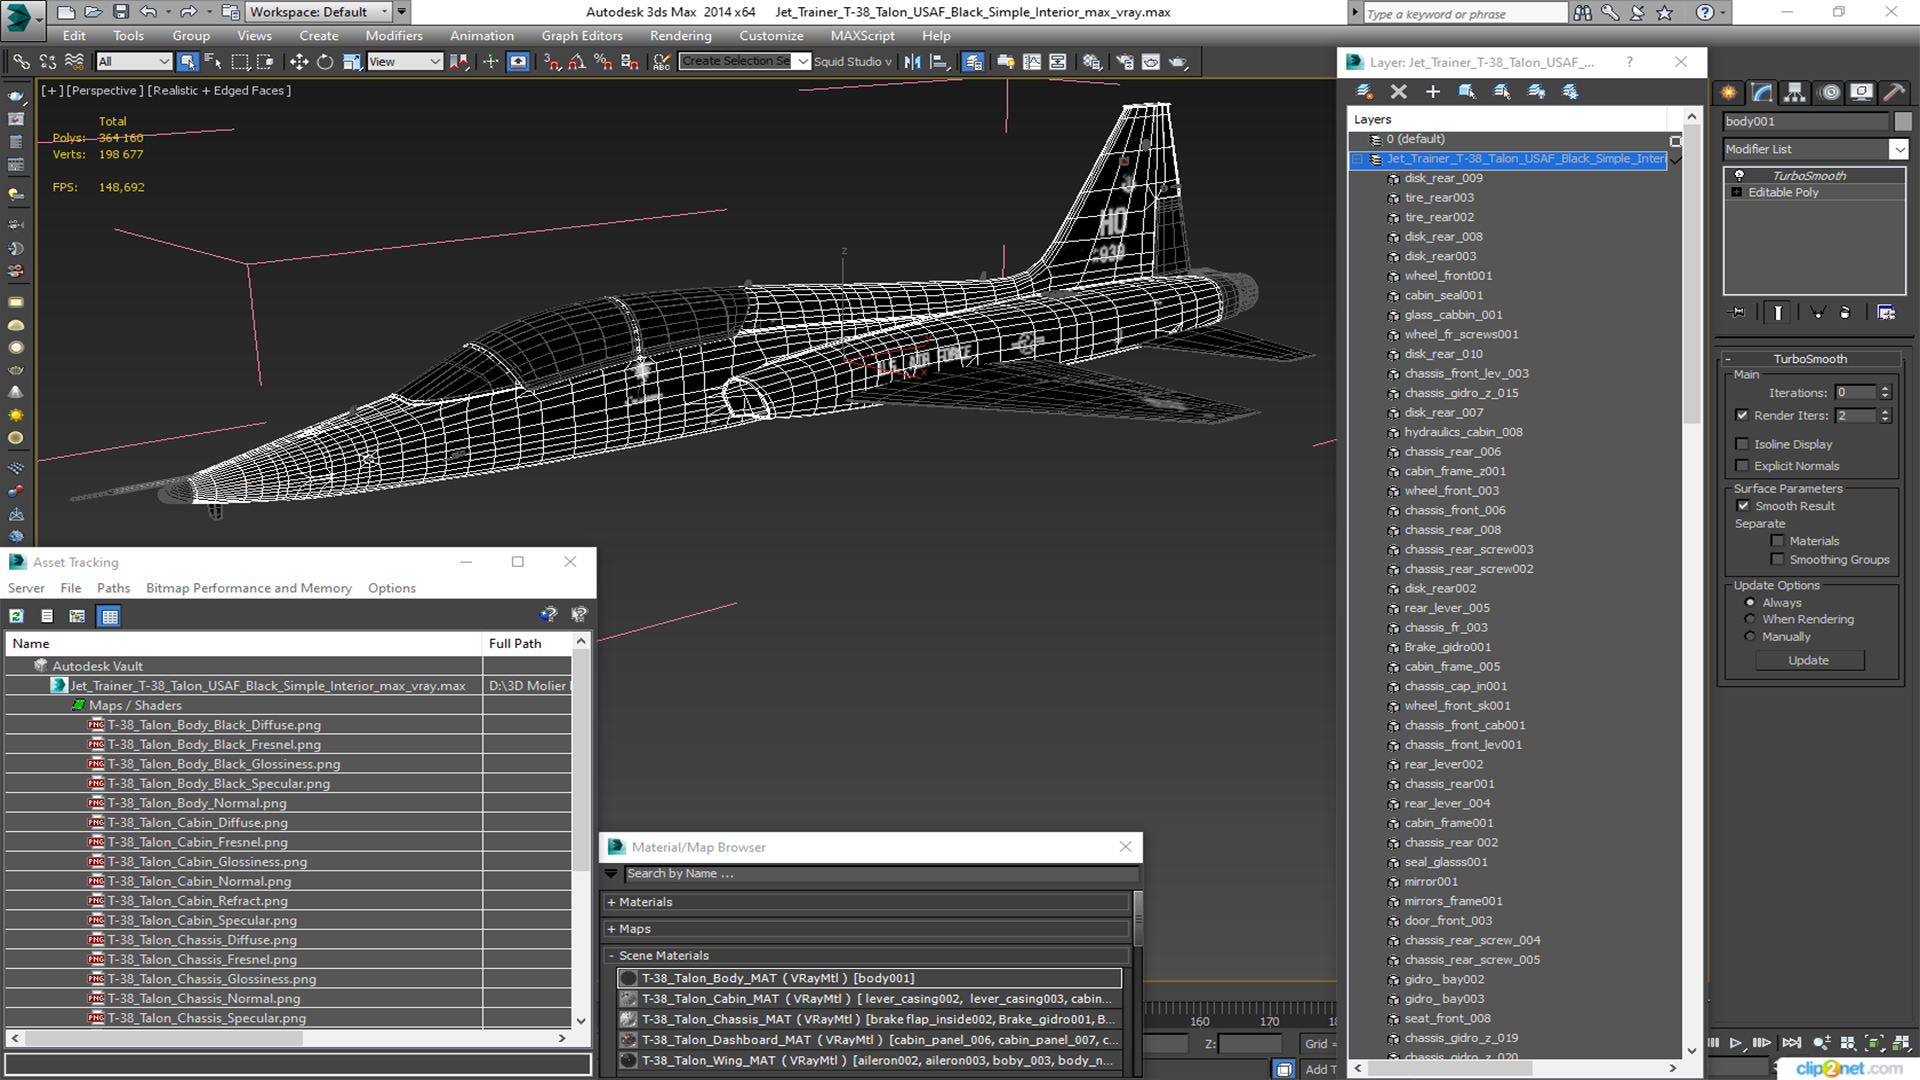Select the Move tool in main toolbar
Viewport: 1920px width, 1080px height.
tap(299, 62)
